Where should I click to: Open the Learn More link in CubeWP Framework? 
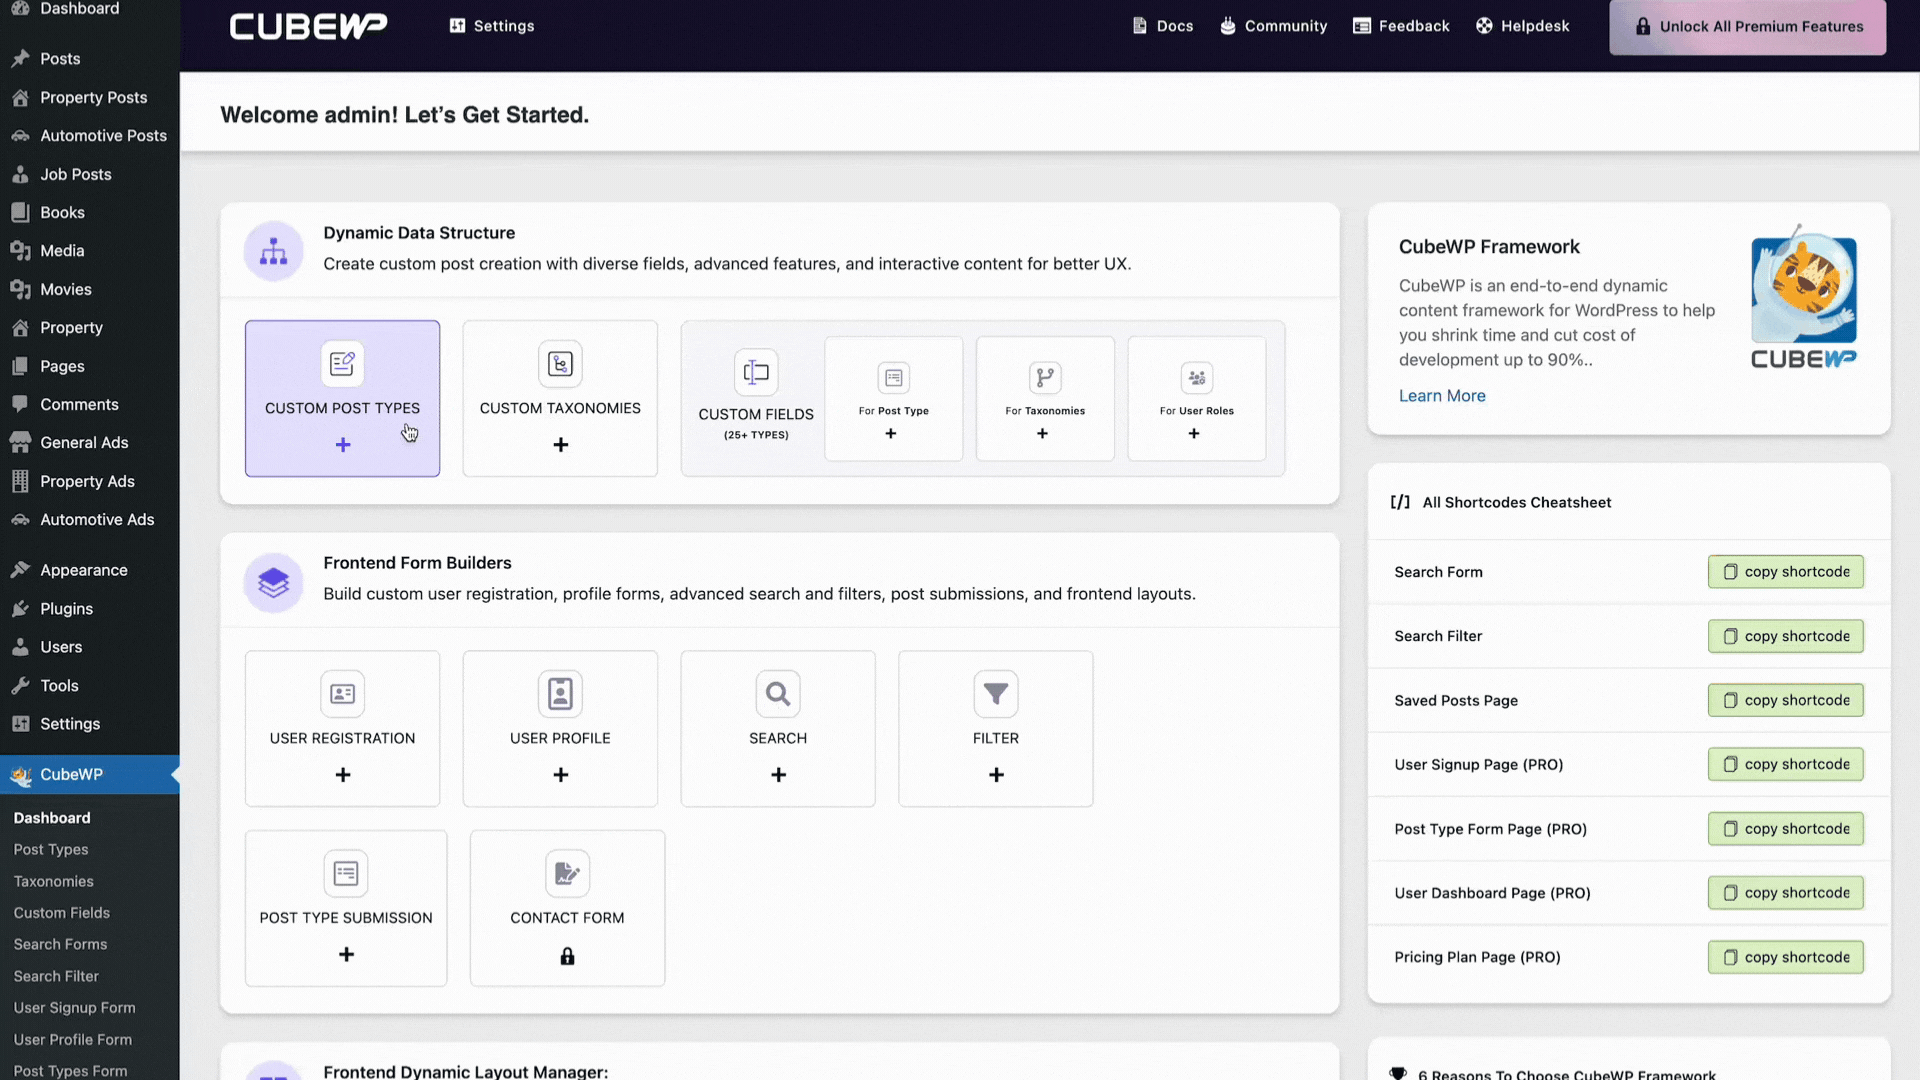coord(1441,396)
